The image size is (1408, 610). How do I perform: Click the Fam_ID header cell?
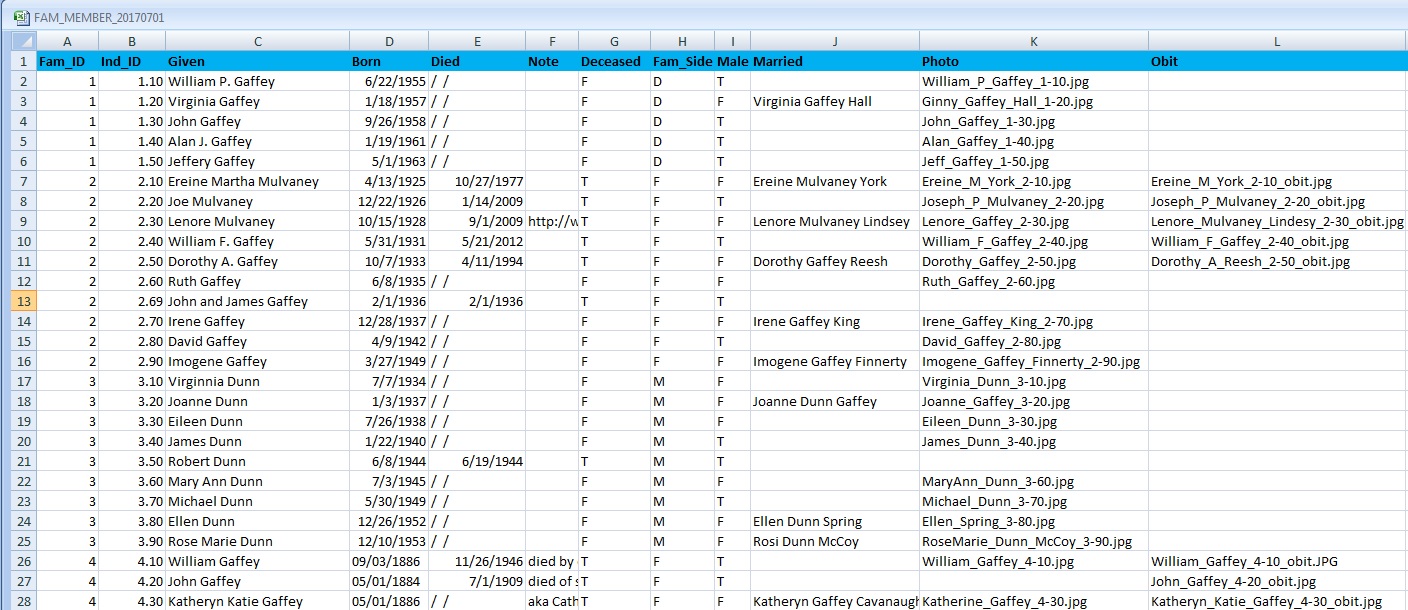coord(67,61)
